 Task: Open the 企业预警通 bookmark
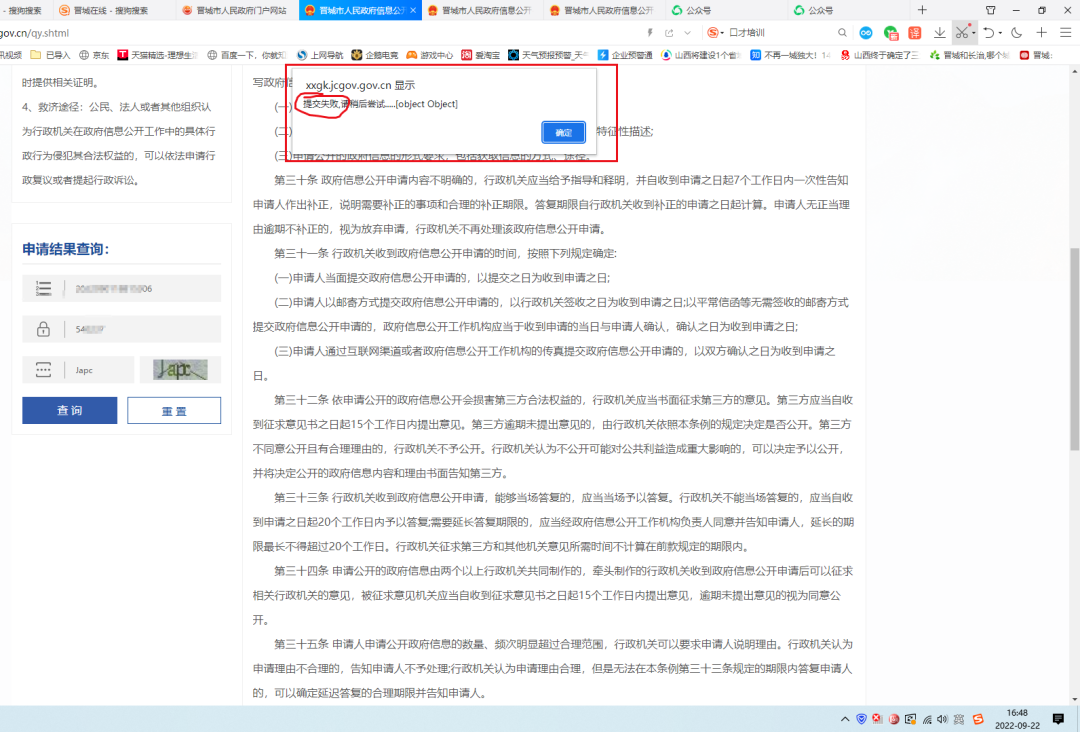click(625, 55)
